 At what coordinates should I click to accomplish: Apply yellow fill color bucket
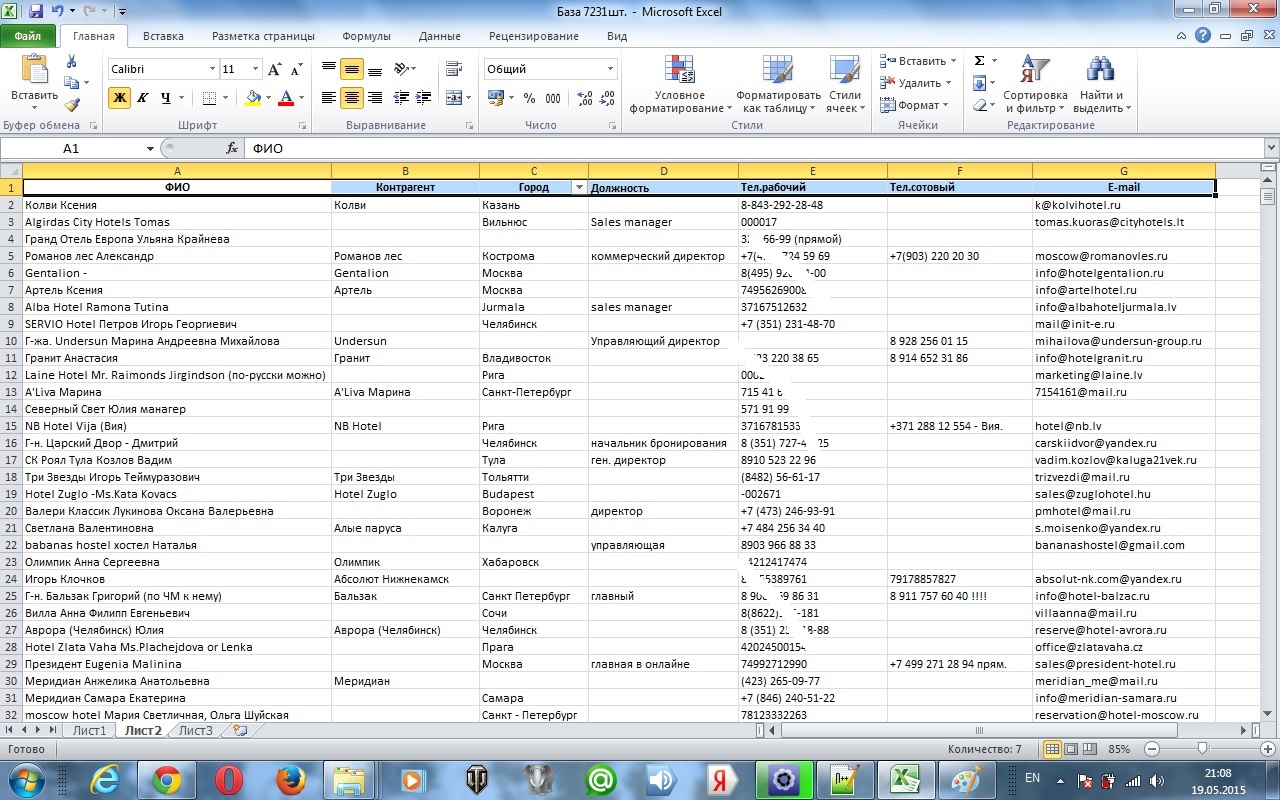click(x=252, y=98)
